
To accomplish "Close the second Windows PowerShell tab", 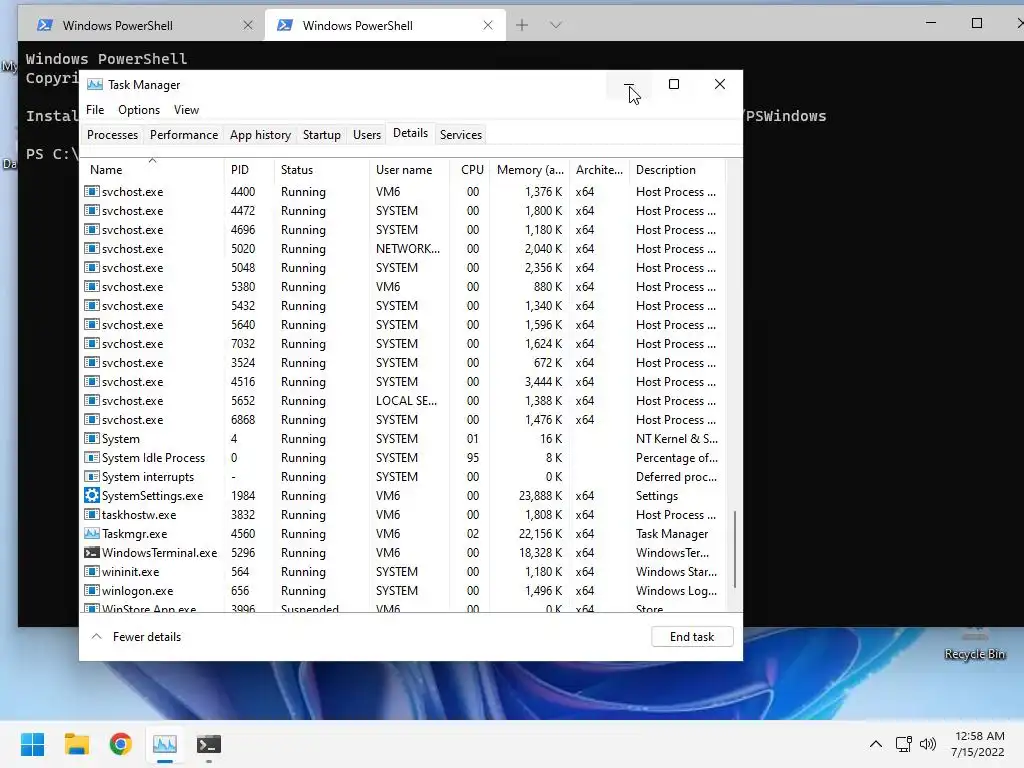I will [x=488, y=25].
